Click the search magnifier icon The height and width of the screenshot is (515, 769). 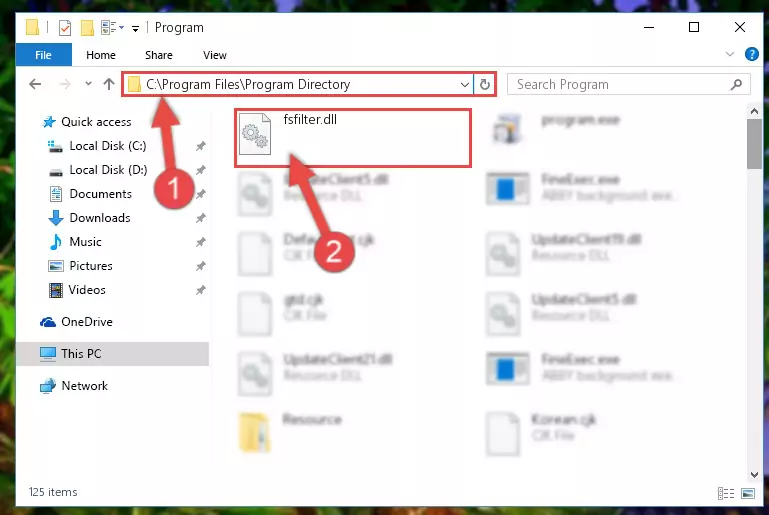736,84
